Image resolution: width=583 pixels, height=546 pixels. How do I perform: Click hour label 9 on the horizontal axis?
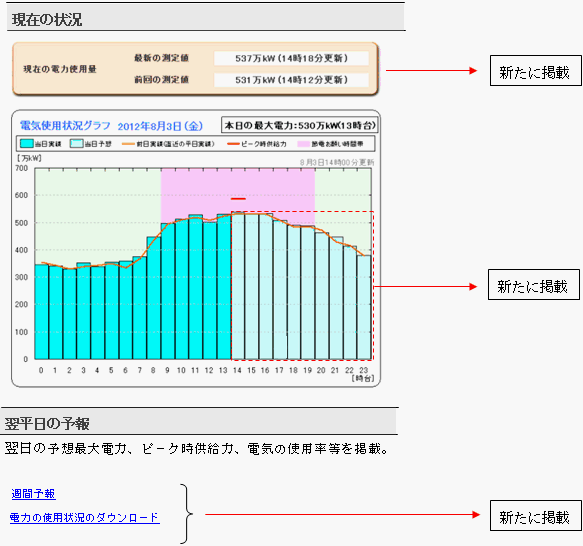167,370
